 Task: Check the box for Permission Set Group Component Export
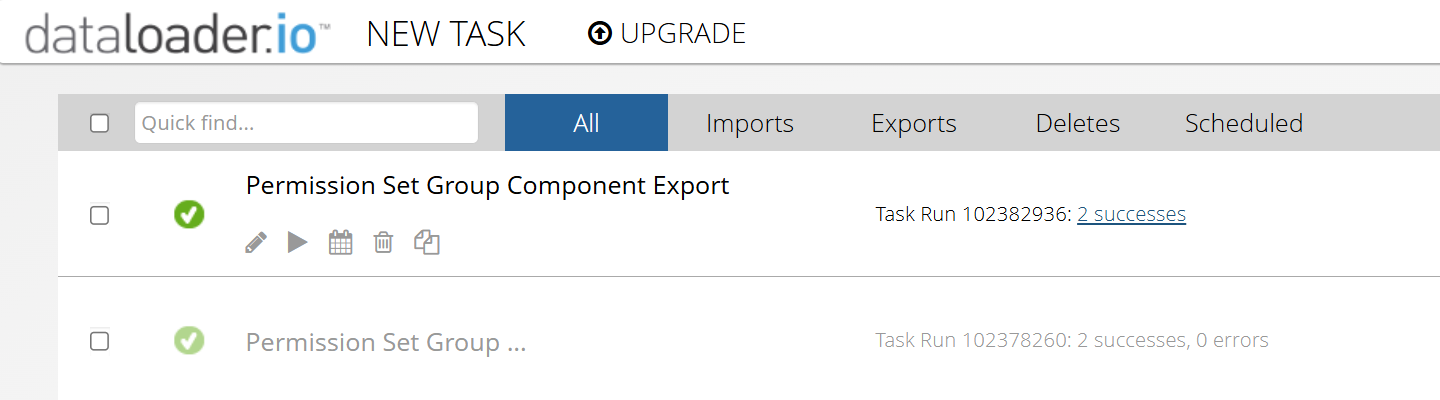pyautogui.click(x=99, y=215)
